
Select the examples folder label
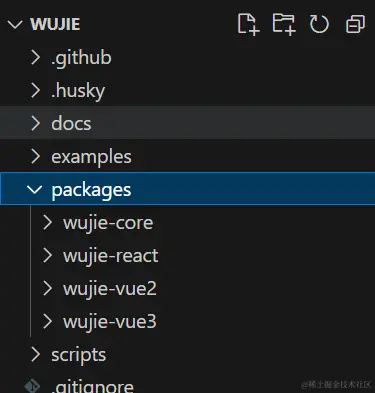tap(91, 157)
